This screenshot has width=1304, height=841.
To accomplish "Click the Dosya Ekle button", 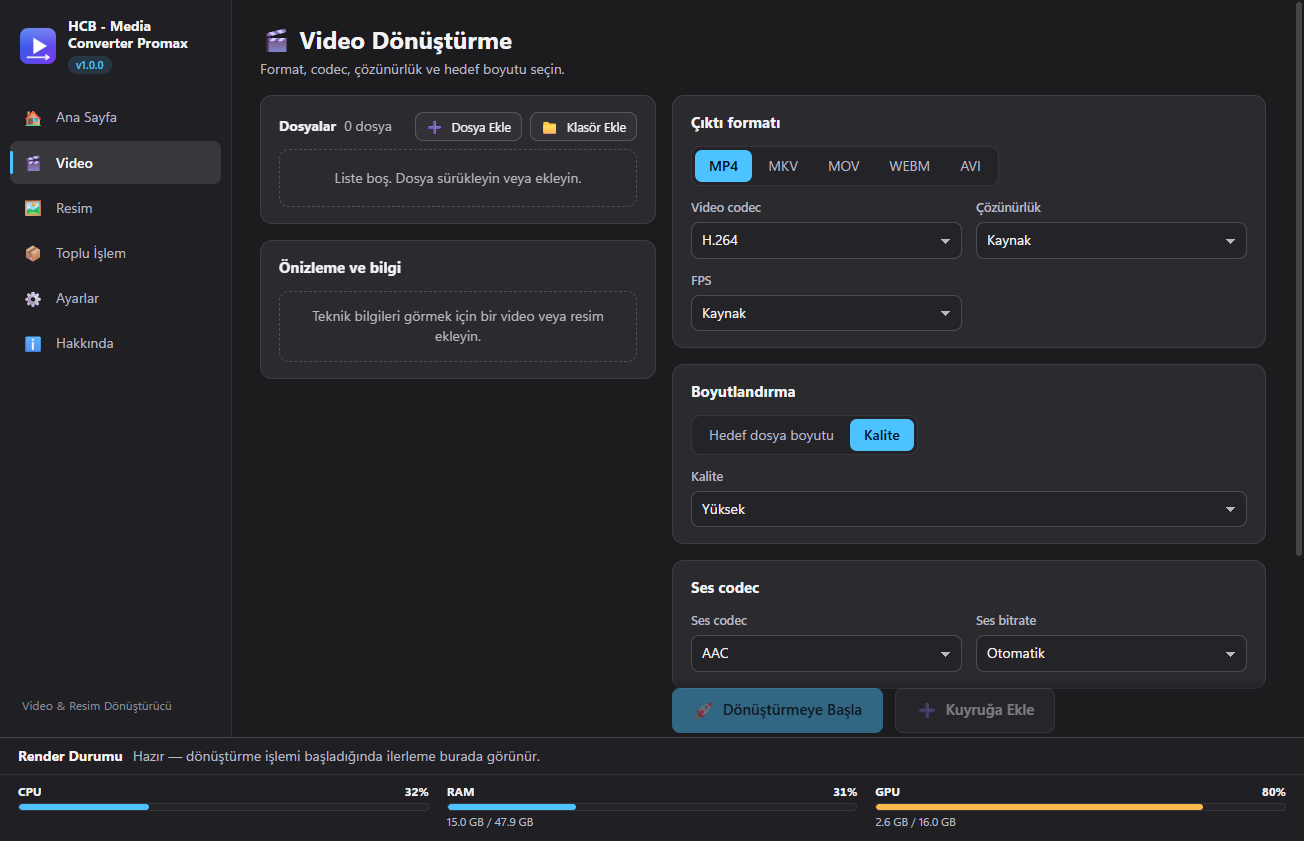I will (468, 127).
